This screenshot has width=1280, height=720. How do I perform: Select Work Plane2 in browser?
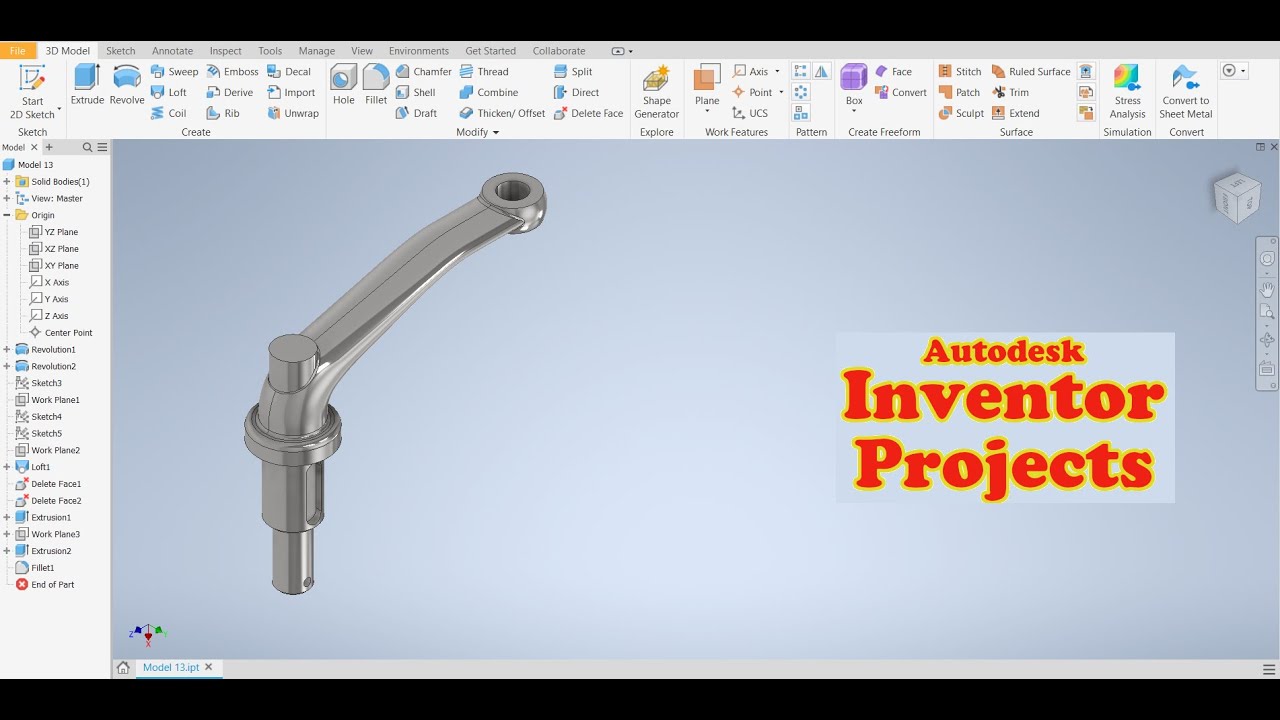[48, 450]
